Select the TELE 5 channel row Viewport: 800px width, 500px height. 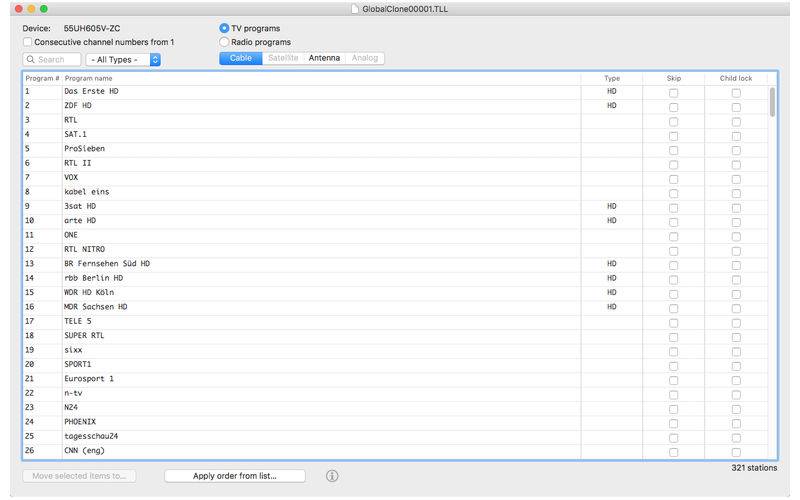pyautogui.click(x=395, y=321)
